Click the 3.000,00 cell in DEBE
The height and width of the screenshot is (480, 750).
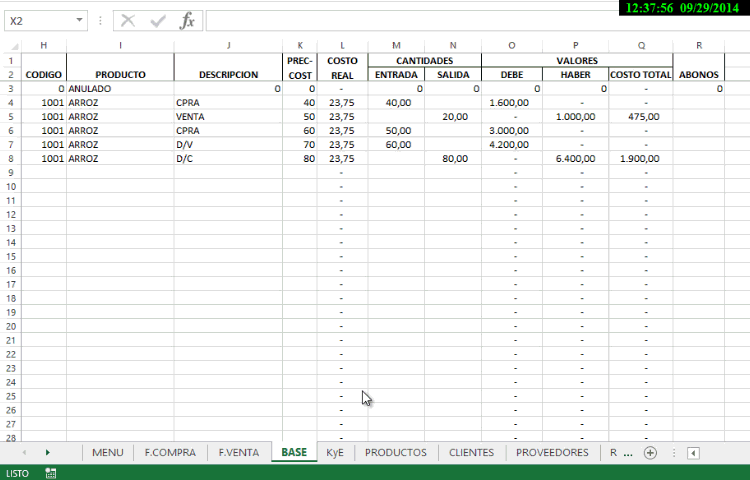[x=512, y=131]
